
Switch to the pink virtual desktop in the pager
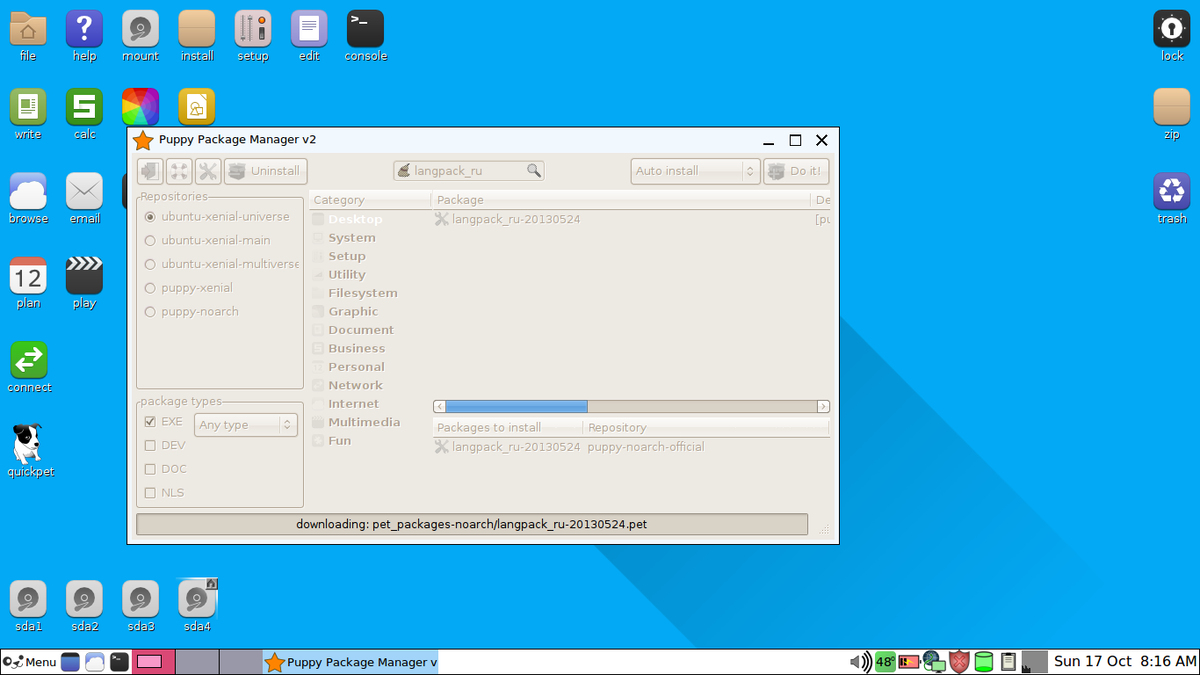pos(154,662)
